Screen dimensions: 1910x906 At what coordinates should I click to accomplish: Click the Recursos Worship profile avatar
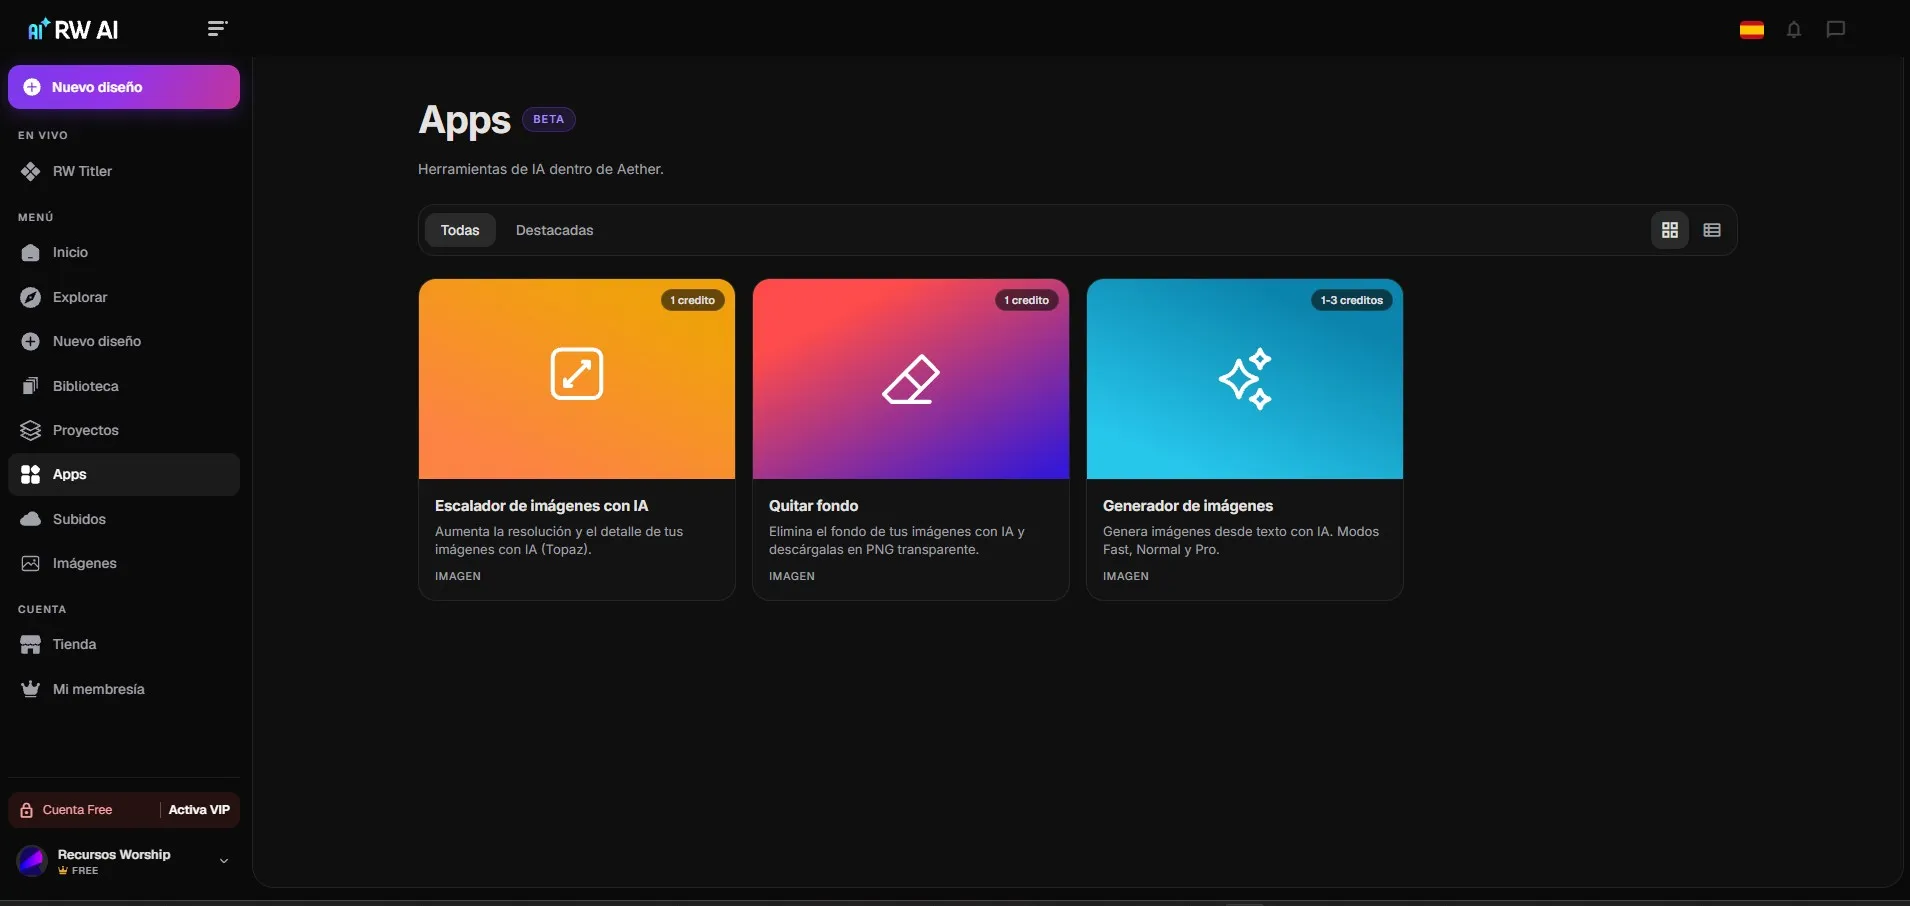(32, 861)
